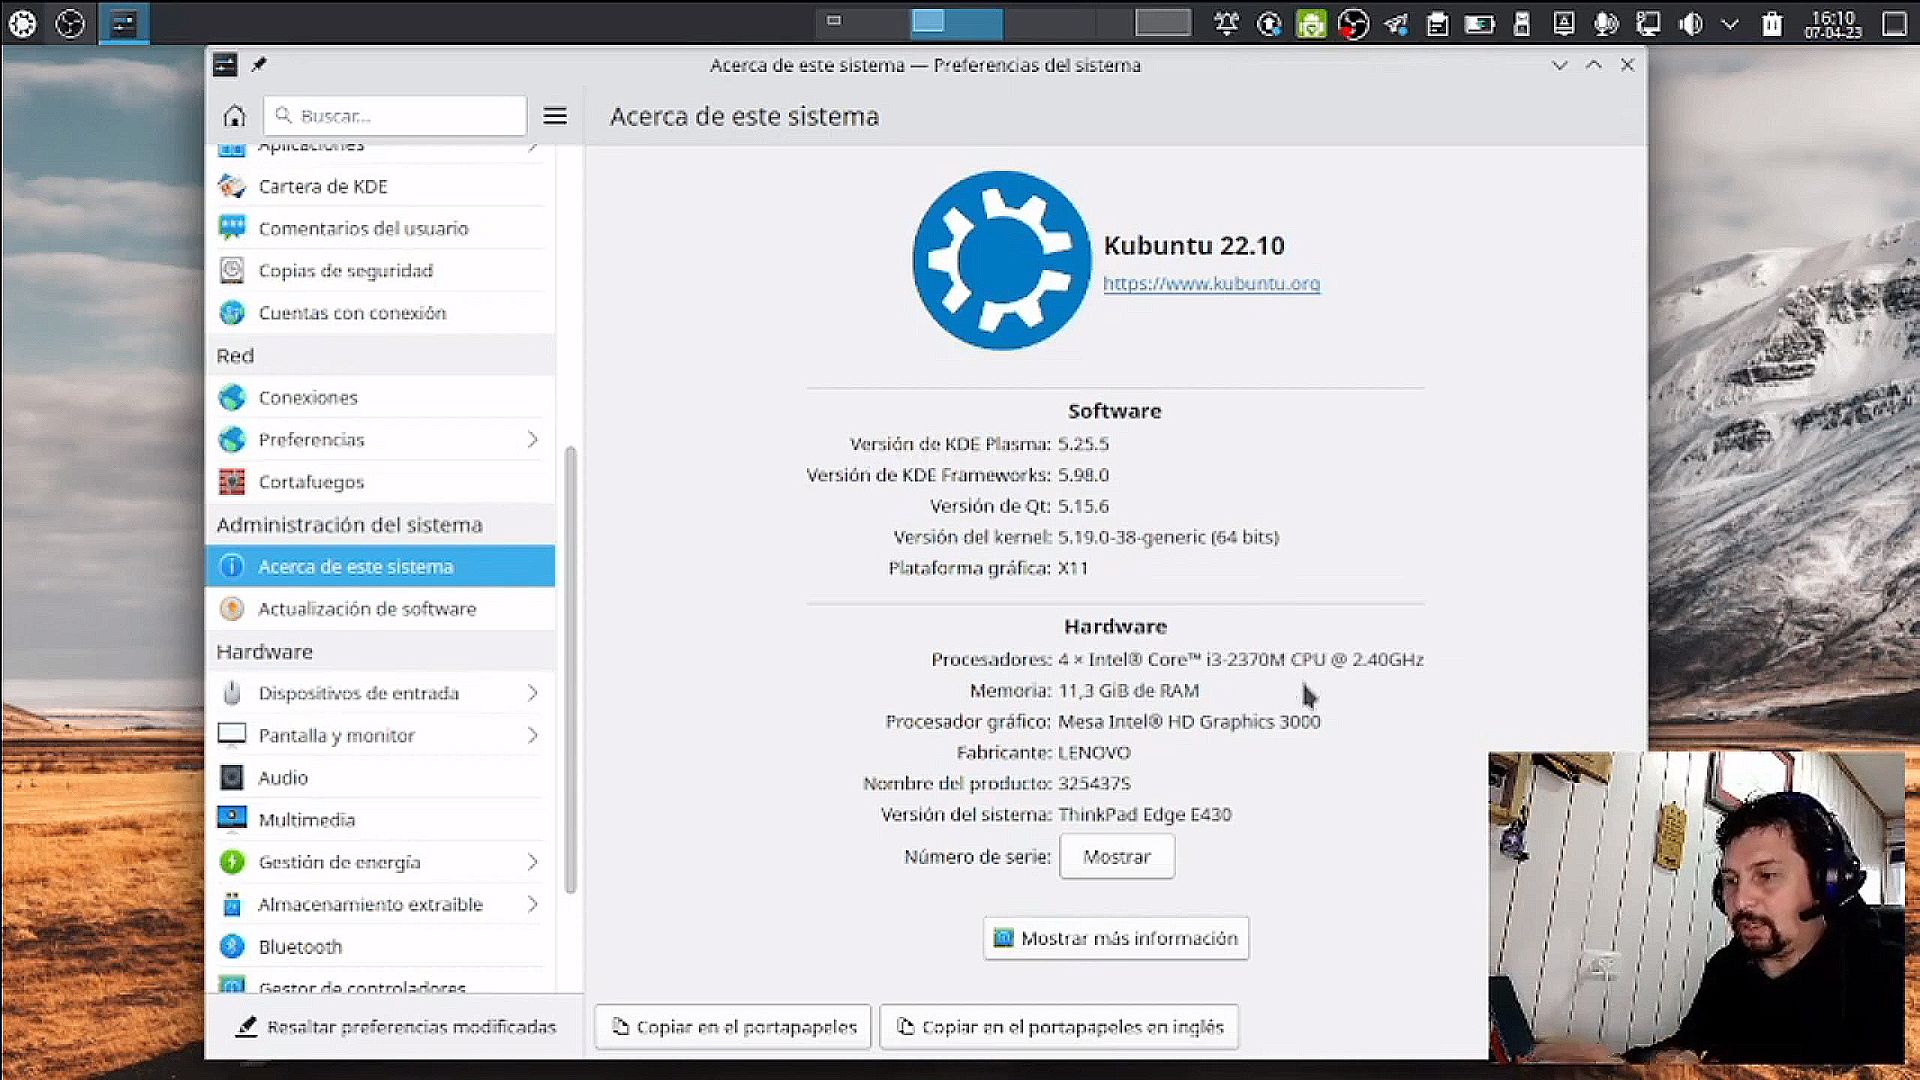Open Audio settings

tap(380, 777)
